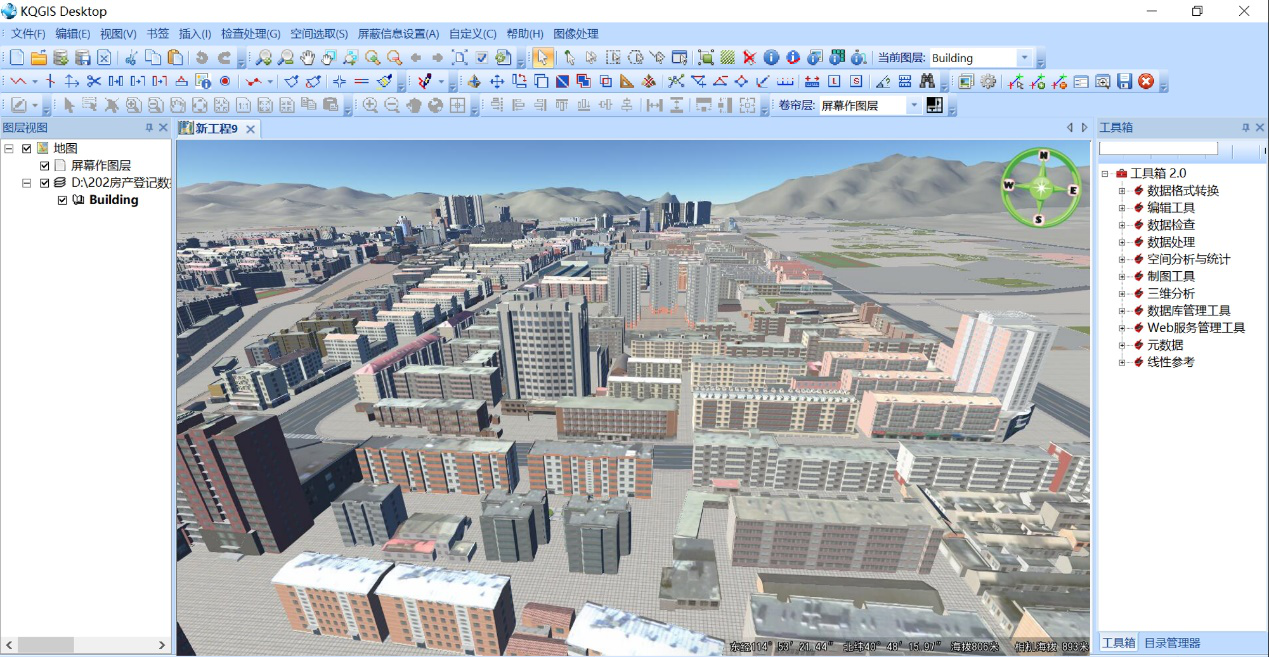Viewport: 1269px width, 657px height.
Task: Select the 数据格式转换 toolbox item
Action: tap(1182, 191)
